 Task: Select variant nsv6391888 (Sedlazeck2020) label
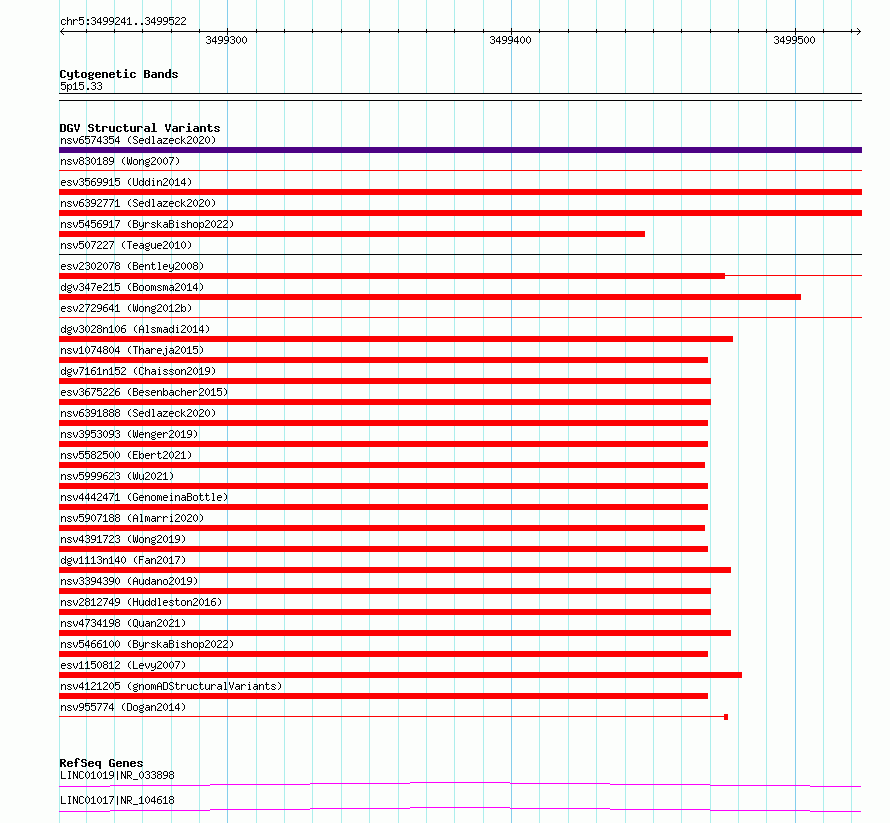[x=138, y=413]
